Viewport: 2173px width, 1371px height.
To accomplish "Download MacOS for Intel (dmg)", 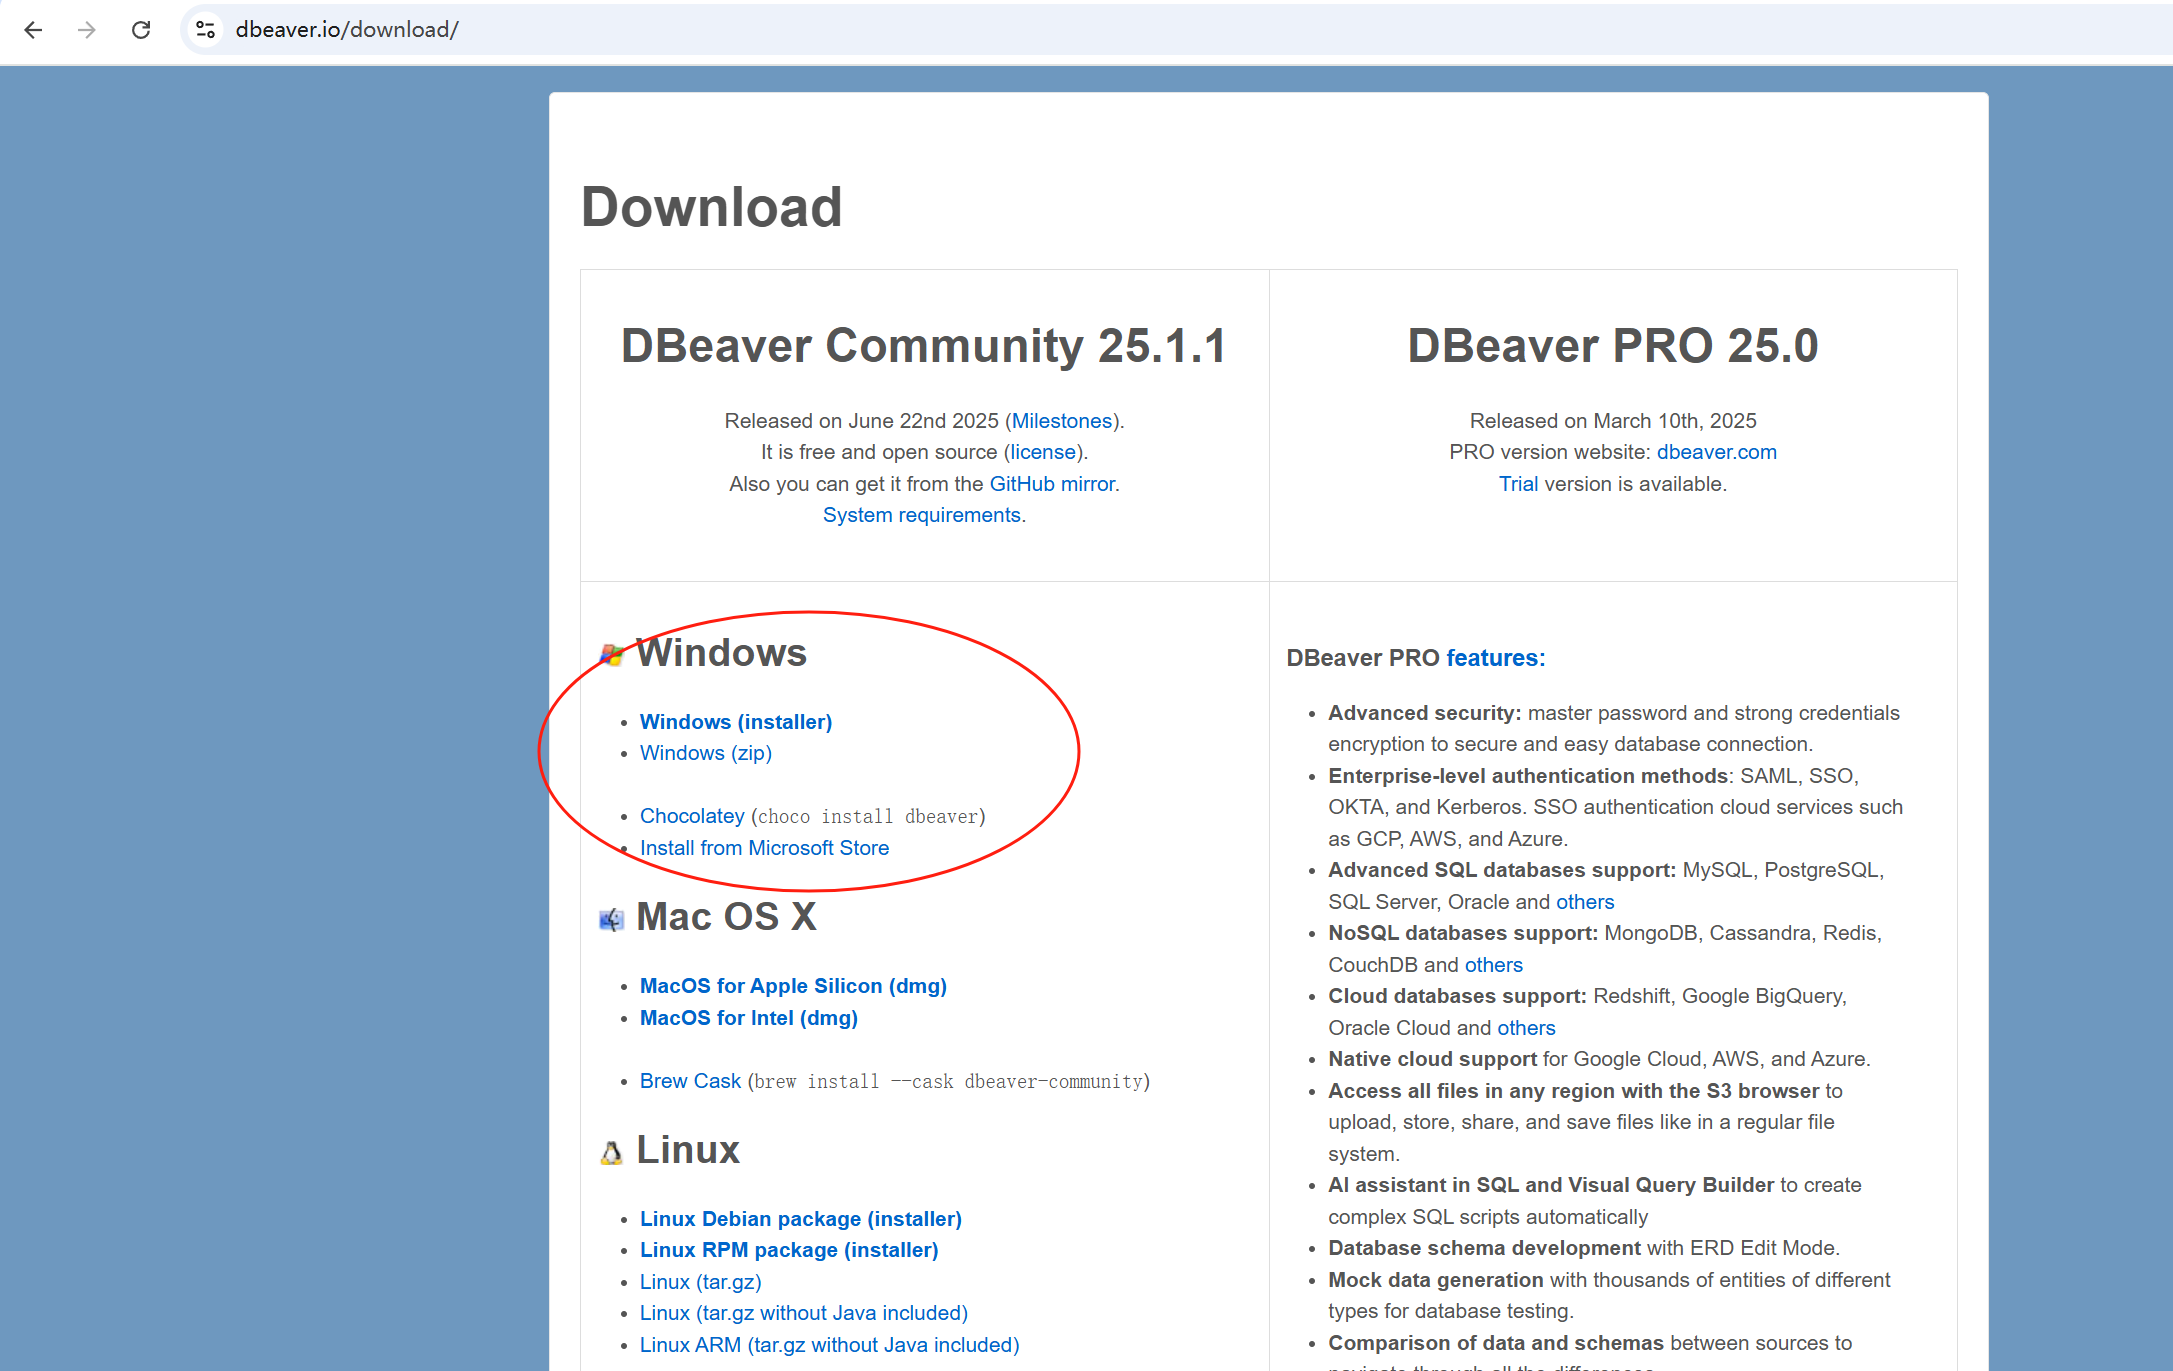I will 748,1017.
